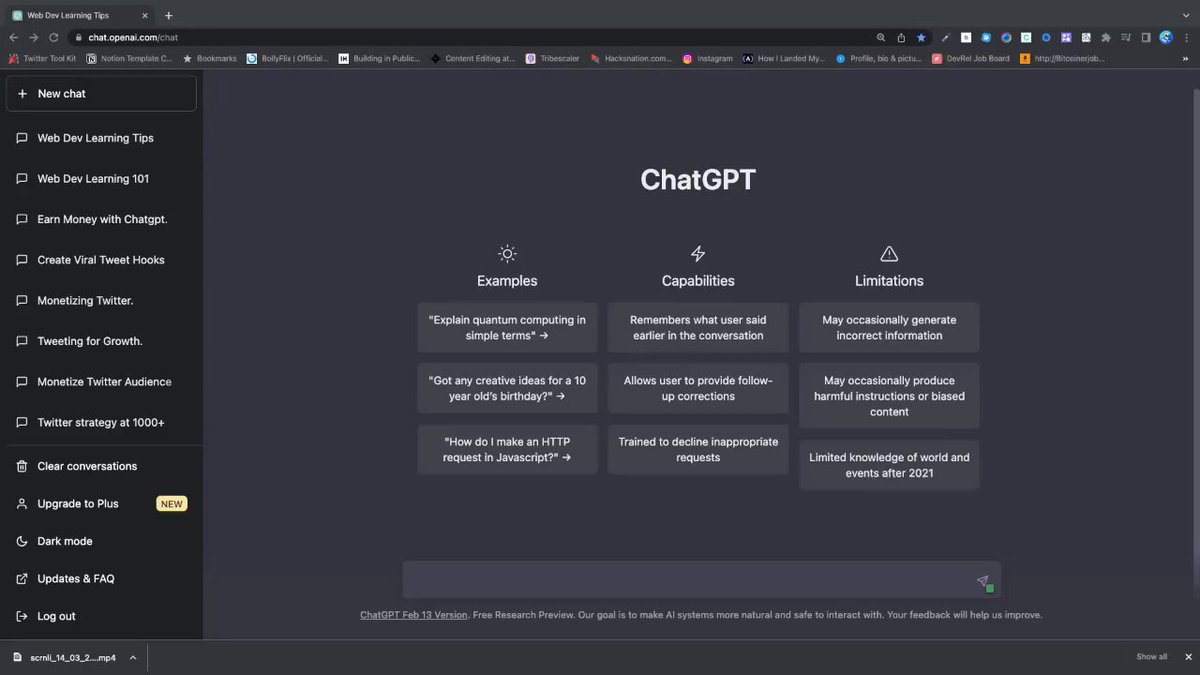Image resolution: width=1200 pixels, height=675 pixels.
Task: Open the DevRel Job Board bookmark
Action: coord(970,58)
